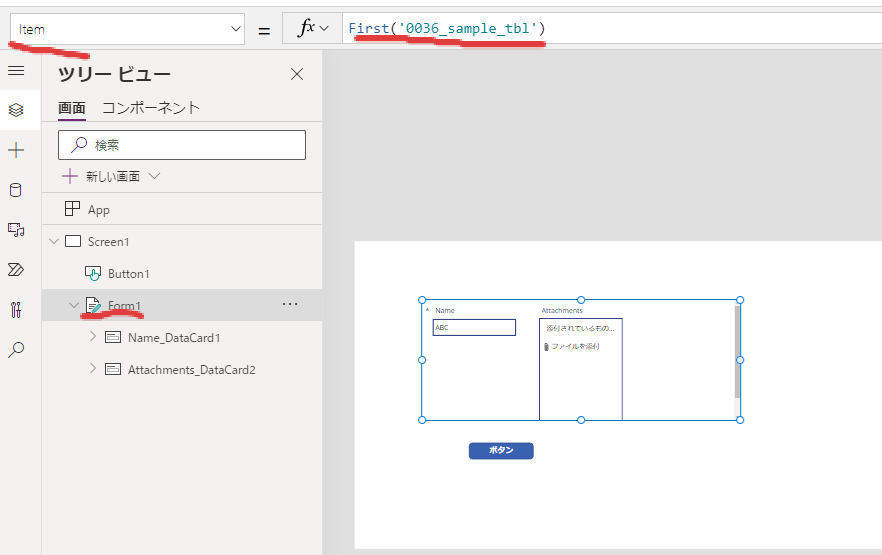
Task: Click the Insert plus icon in sidebar
Action: point(16,150)
